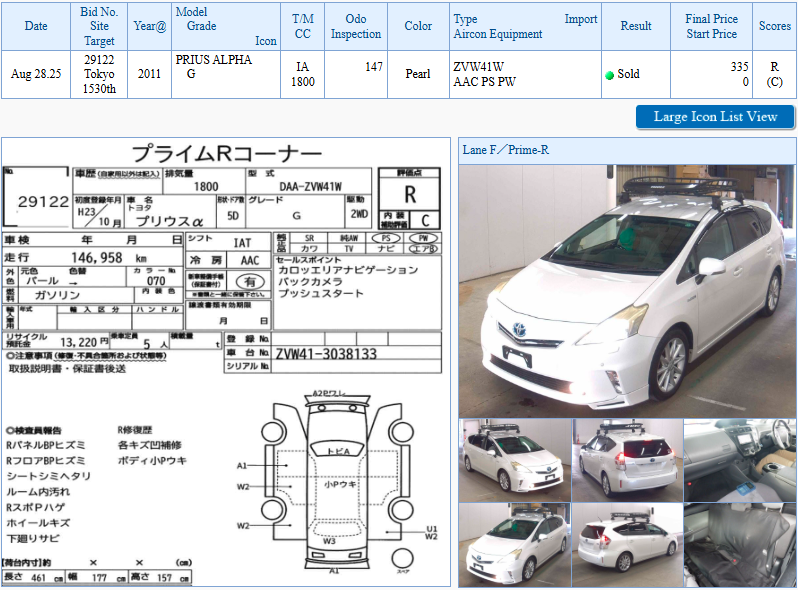Click bid number 29122 in table row
The width and height of the screenshot is (798, 590).
click(99, 60)
